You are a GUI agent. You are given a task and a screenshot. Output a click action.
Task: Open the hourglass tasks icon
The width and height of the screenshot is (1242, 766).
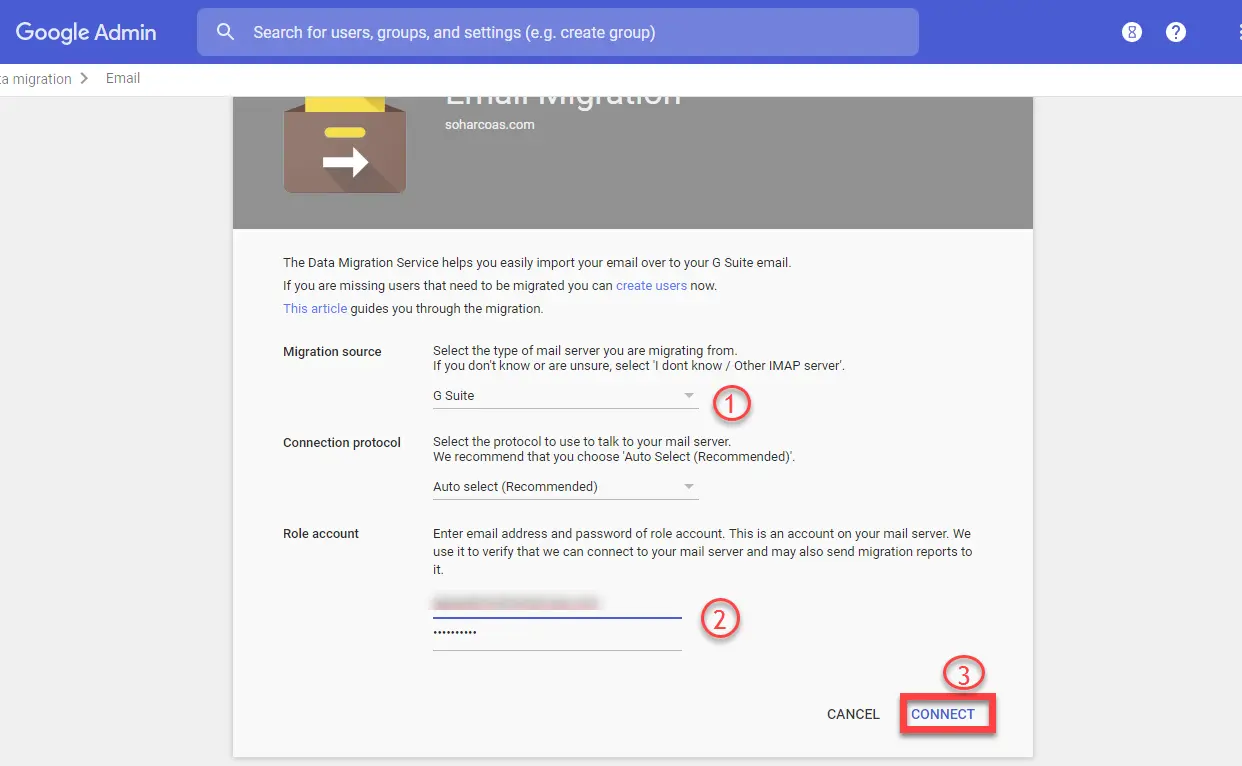pos(1132,32)
